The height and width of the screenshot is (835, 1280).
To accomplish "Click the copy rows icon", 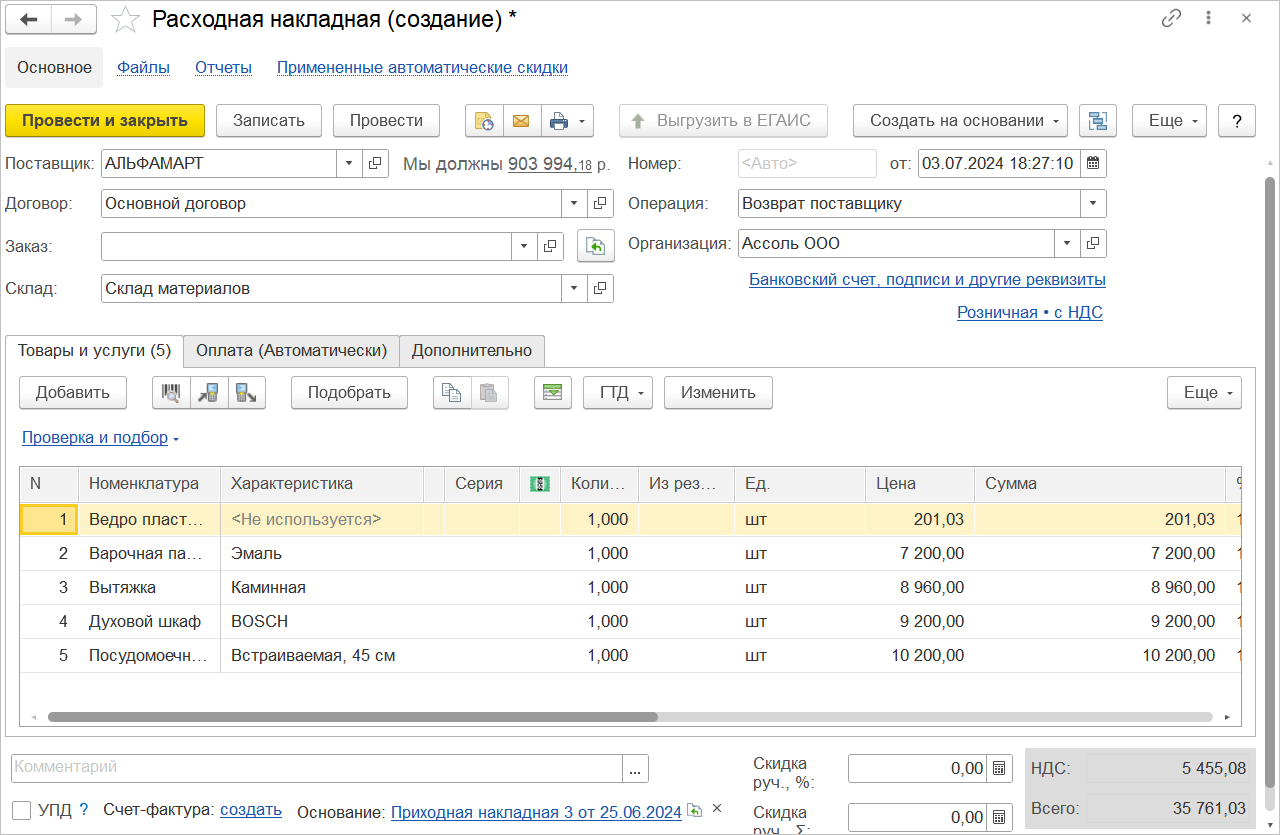I will pyautogui.click(x=452, y=393).
